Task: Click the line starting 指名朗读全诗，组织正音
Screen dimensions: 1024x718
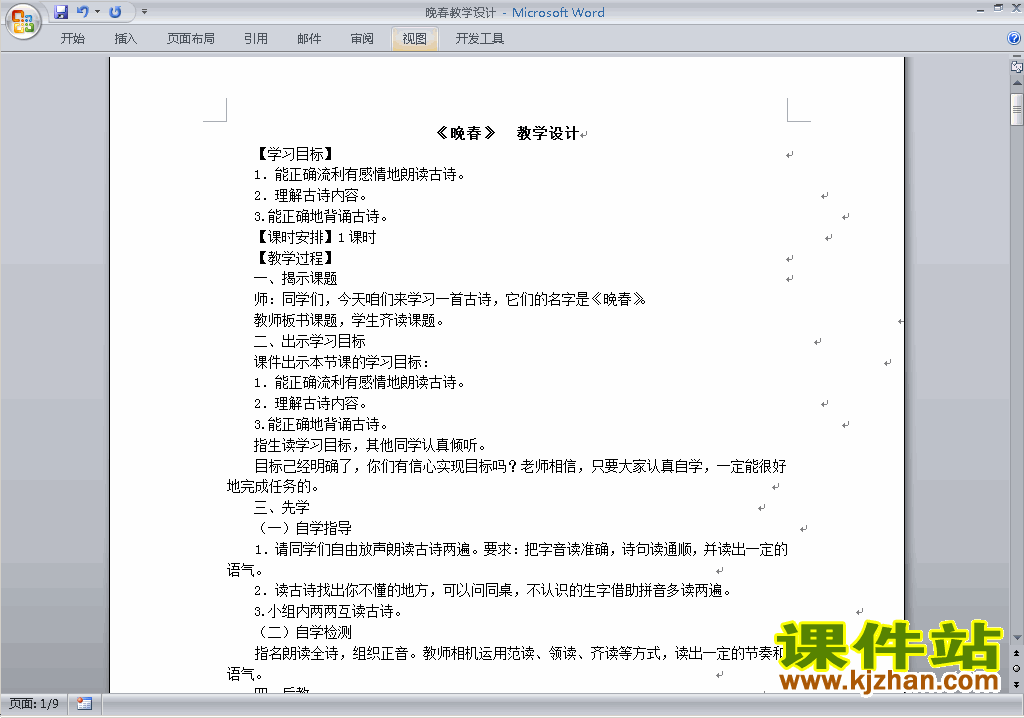Action: coord(518,653)
